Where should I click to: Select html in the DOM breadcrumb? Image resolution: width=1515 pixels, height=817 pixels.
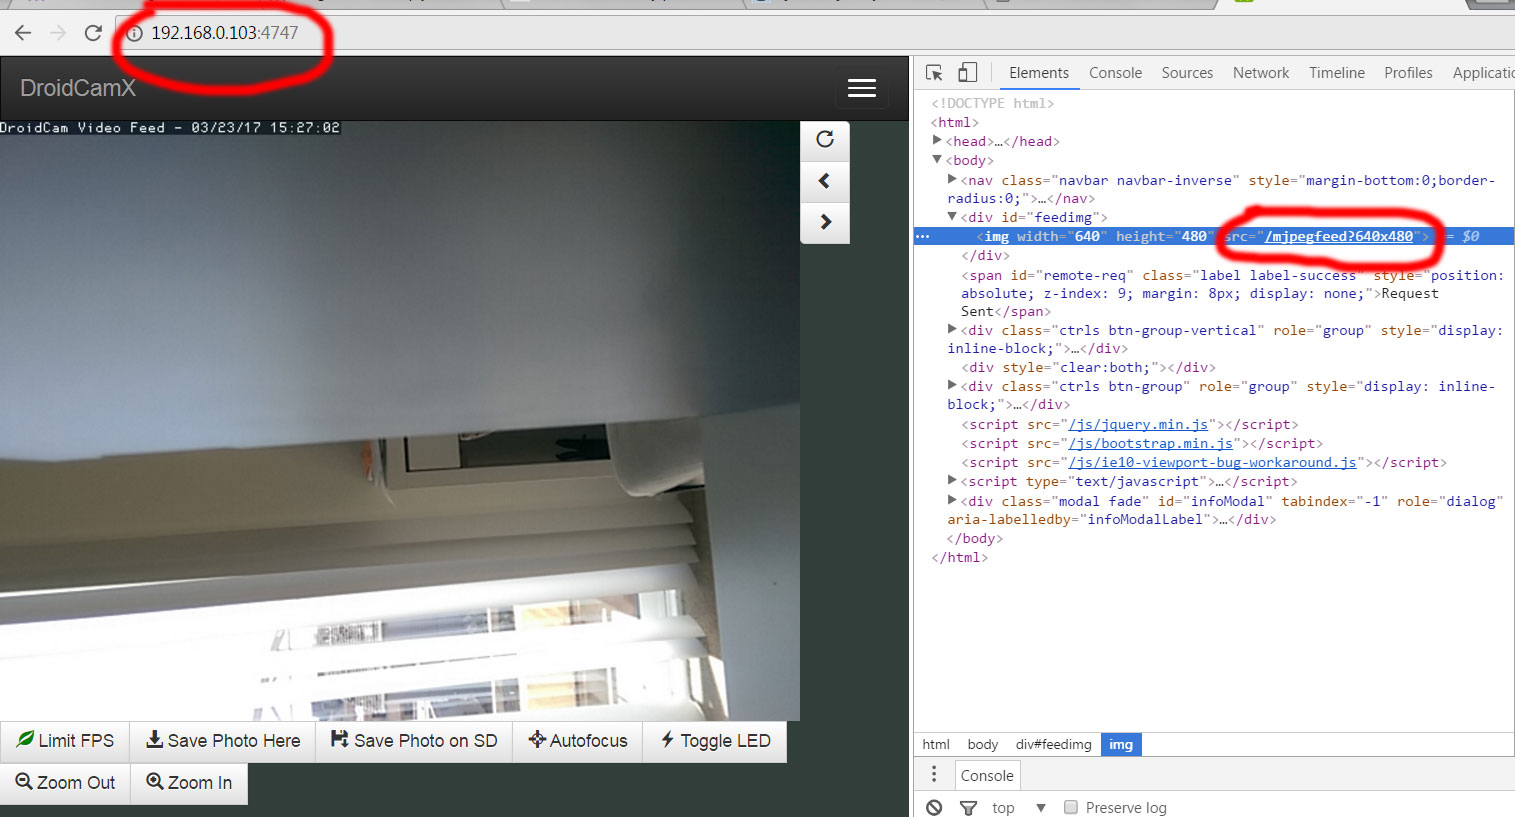point(936,745)
